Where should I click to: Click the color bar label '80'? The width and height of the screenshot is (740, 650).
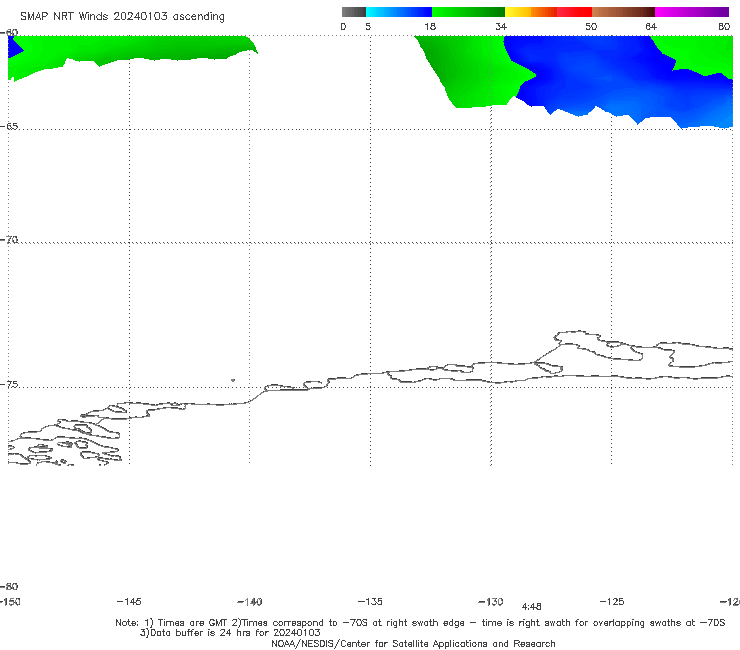point(724,26)
